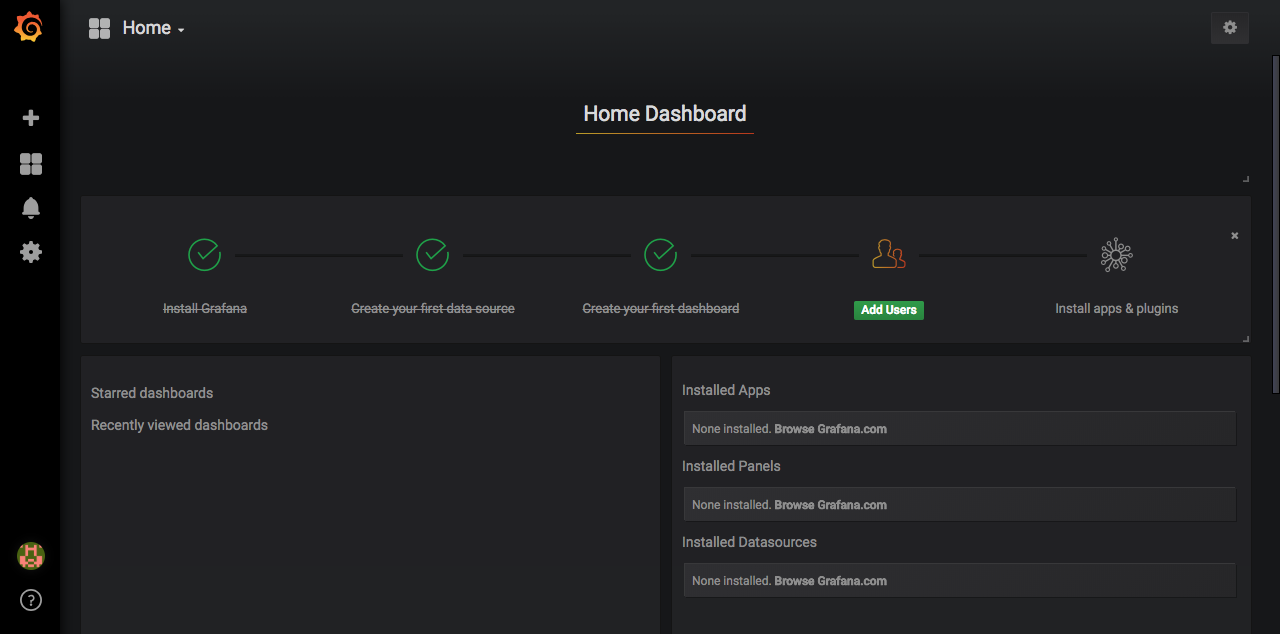The height and width of the screenshot is (634, 1280).
Task: Click Create your first dashboard label
Action: click(661, 309)
